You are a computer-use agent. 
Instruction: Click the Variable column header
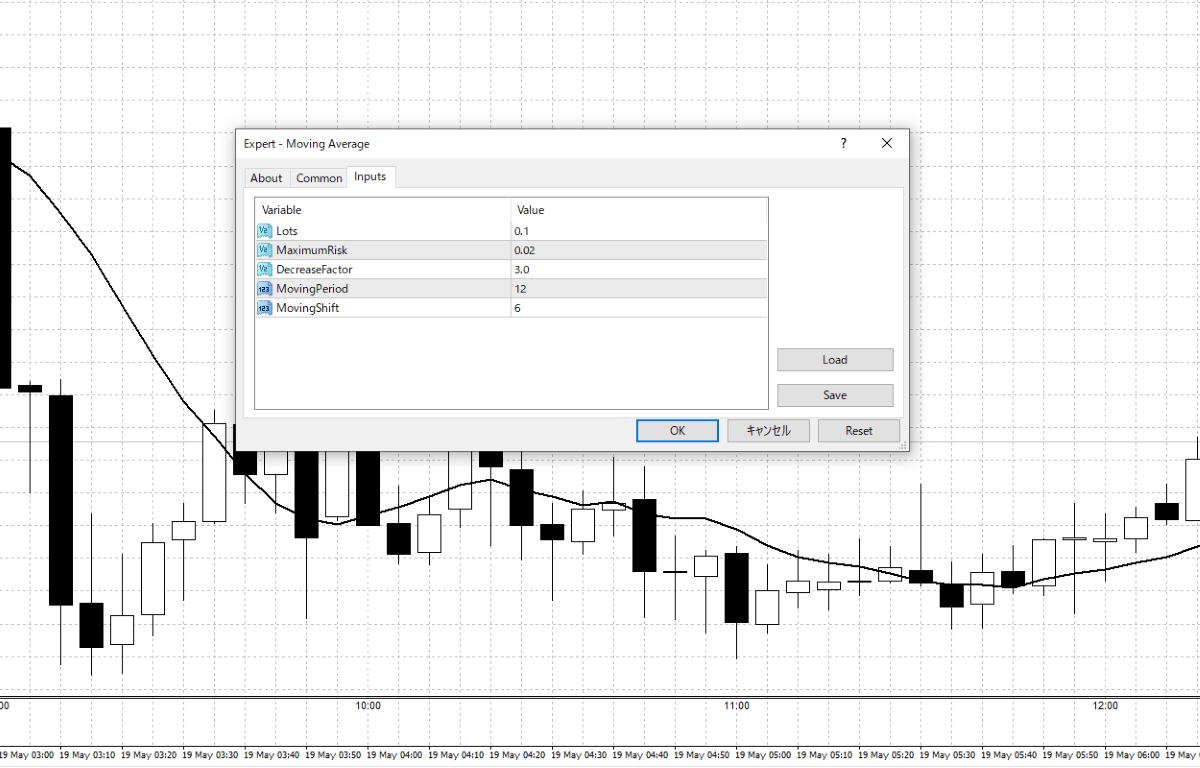[281, 210]
